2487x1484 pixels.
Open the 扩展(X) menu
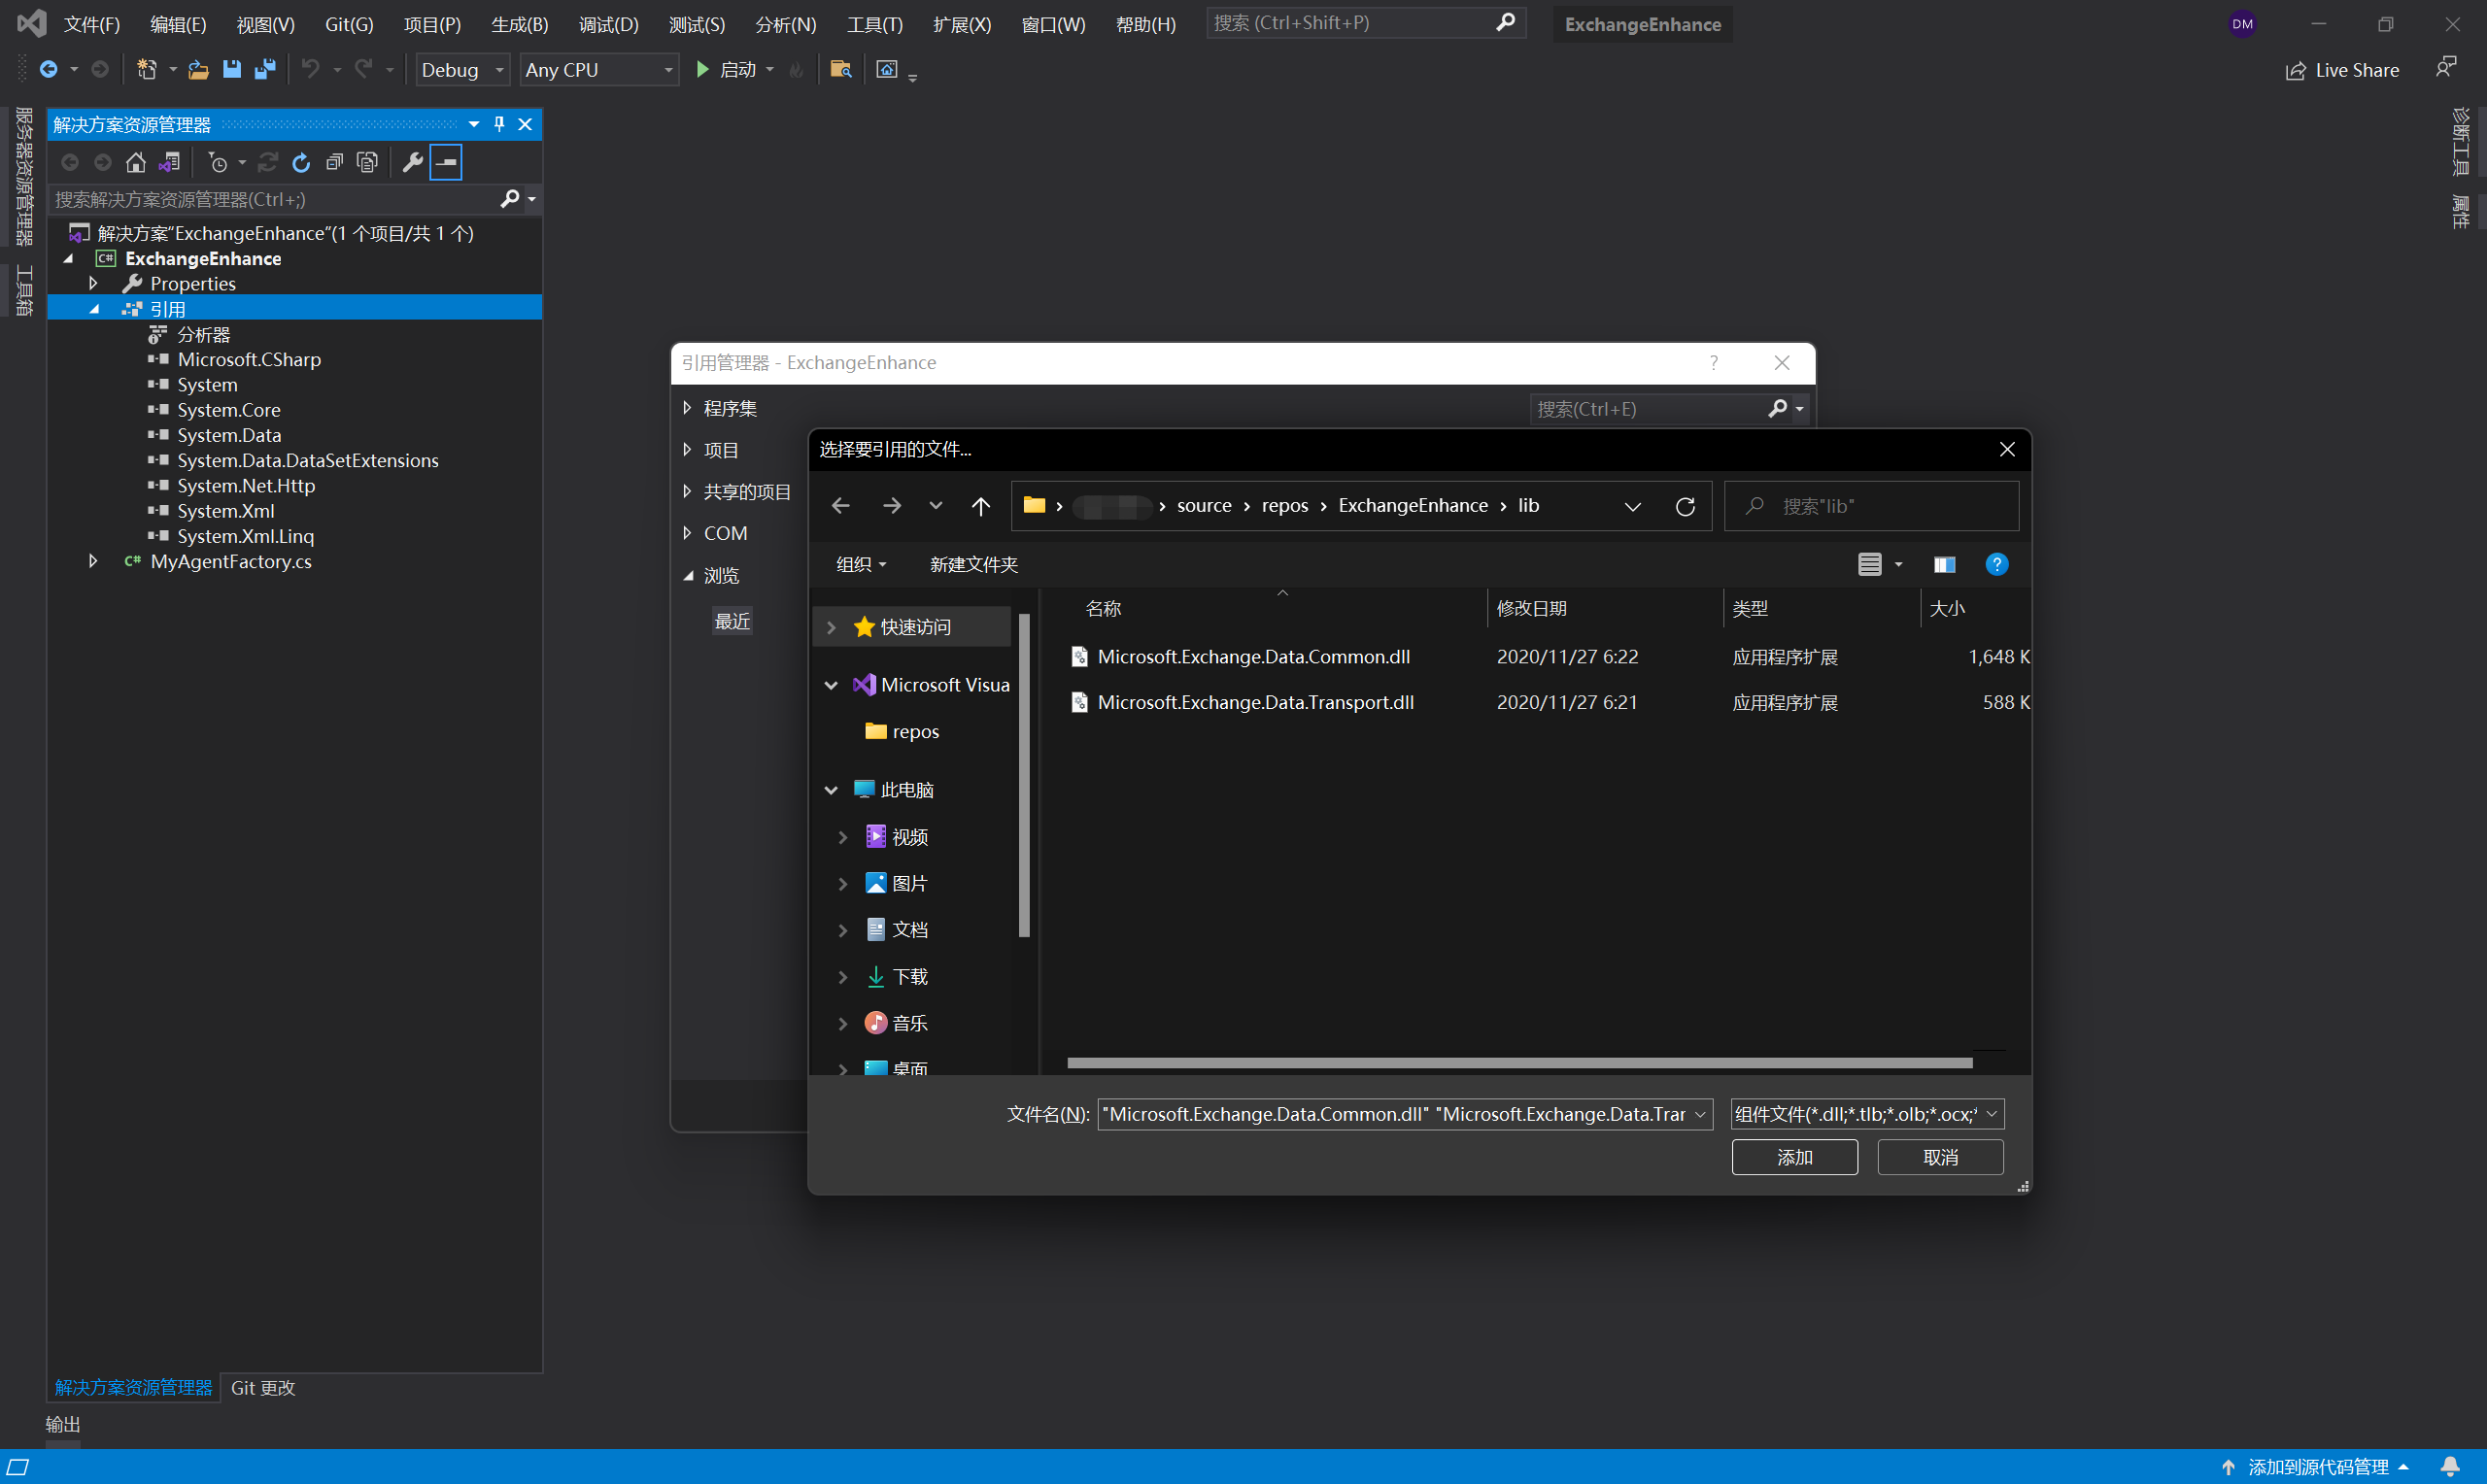point(962,24)
